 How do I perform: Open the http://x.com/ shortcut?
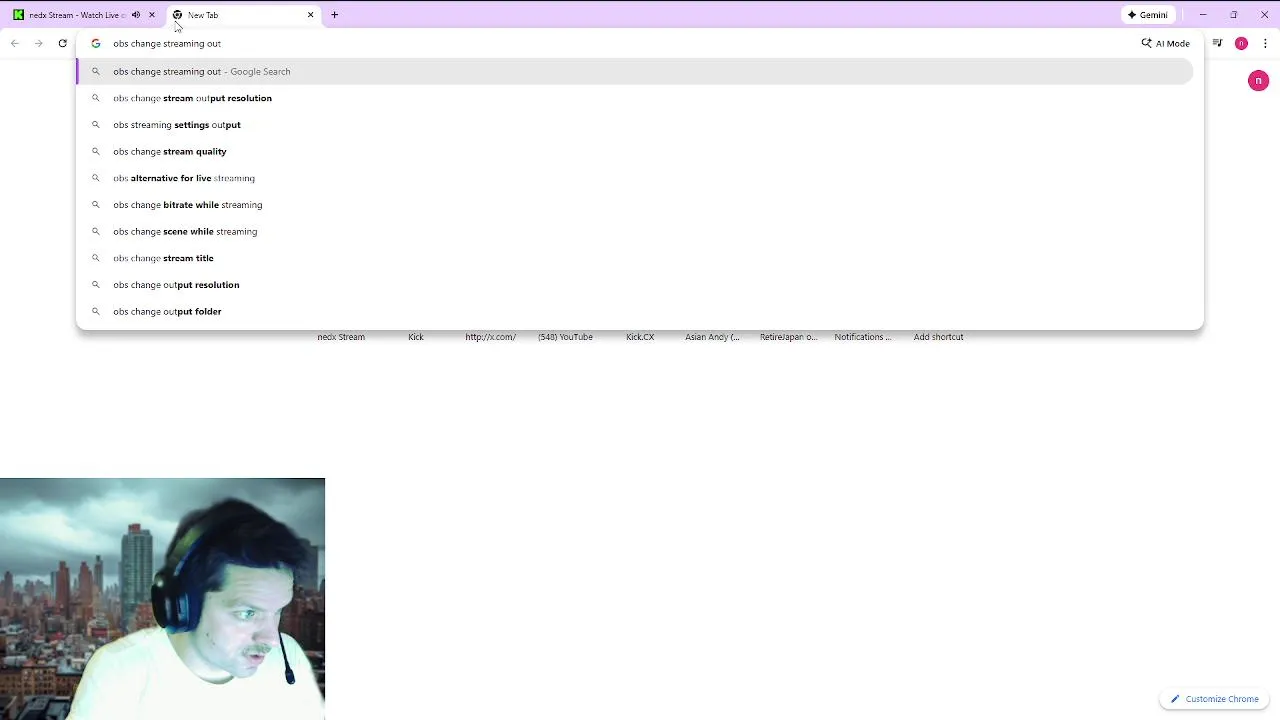(x=491, y=337)
